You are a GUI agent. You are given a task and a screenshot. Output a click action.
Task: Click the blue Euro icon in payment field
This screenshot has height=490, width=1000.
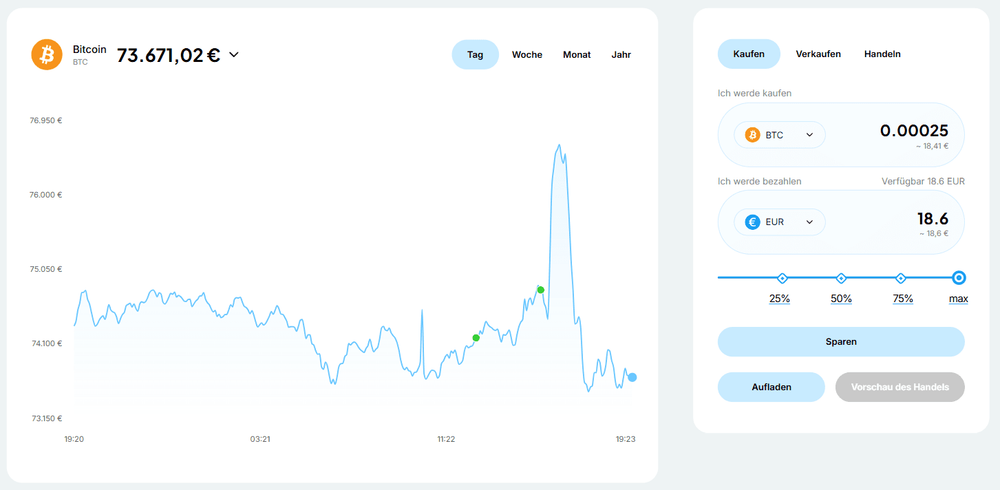[750, 222]
